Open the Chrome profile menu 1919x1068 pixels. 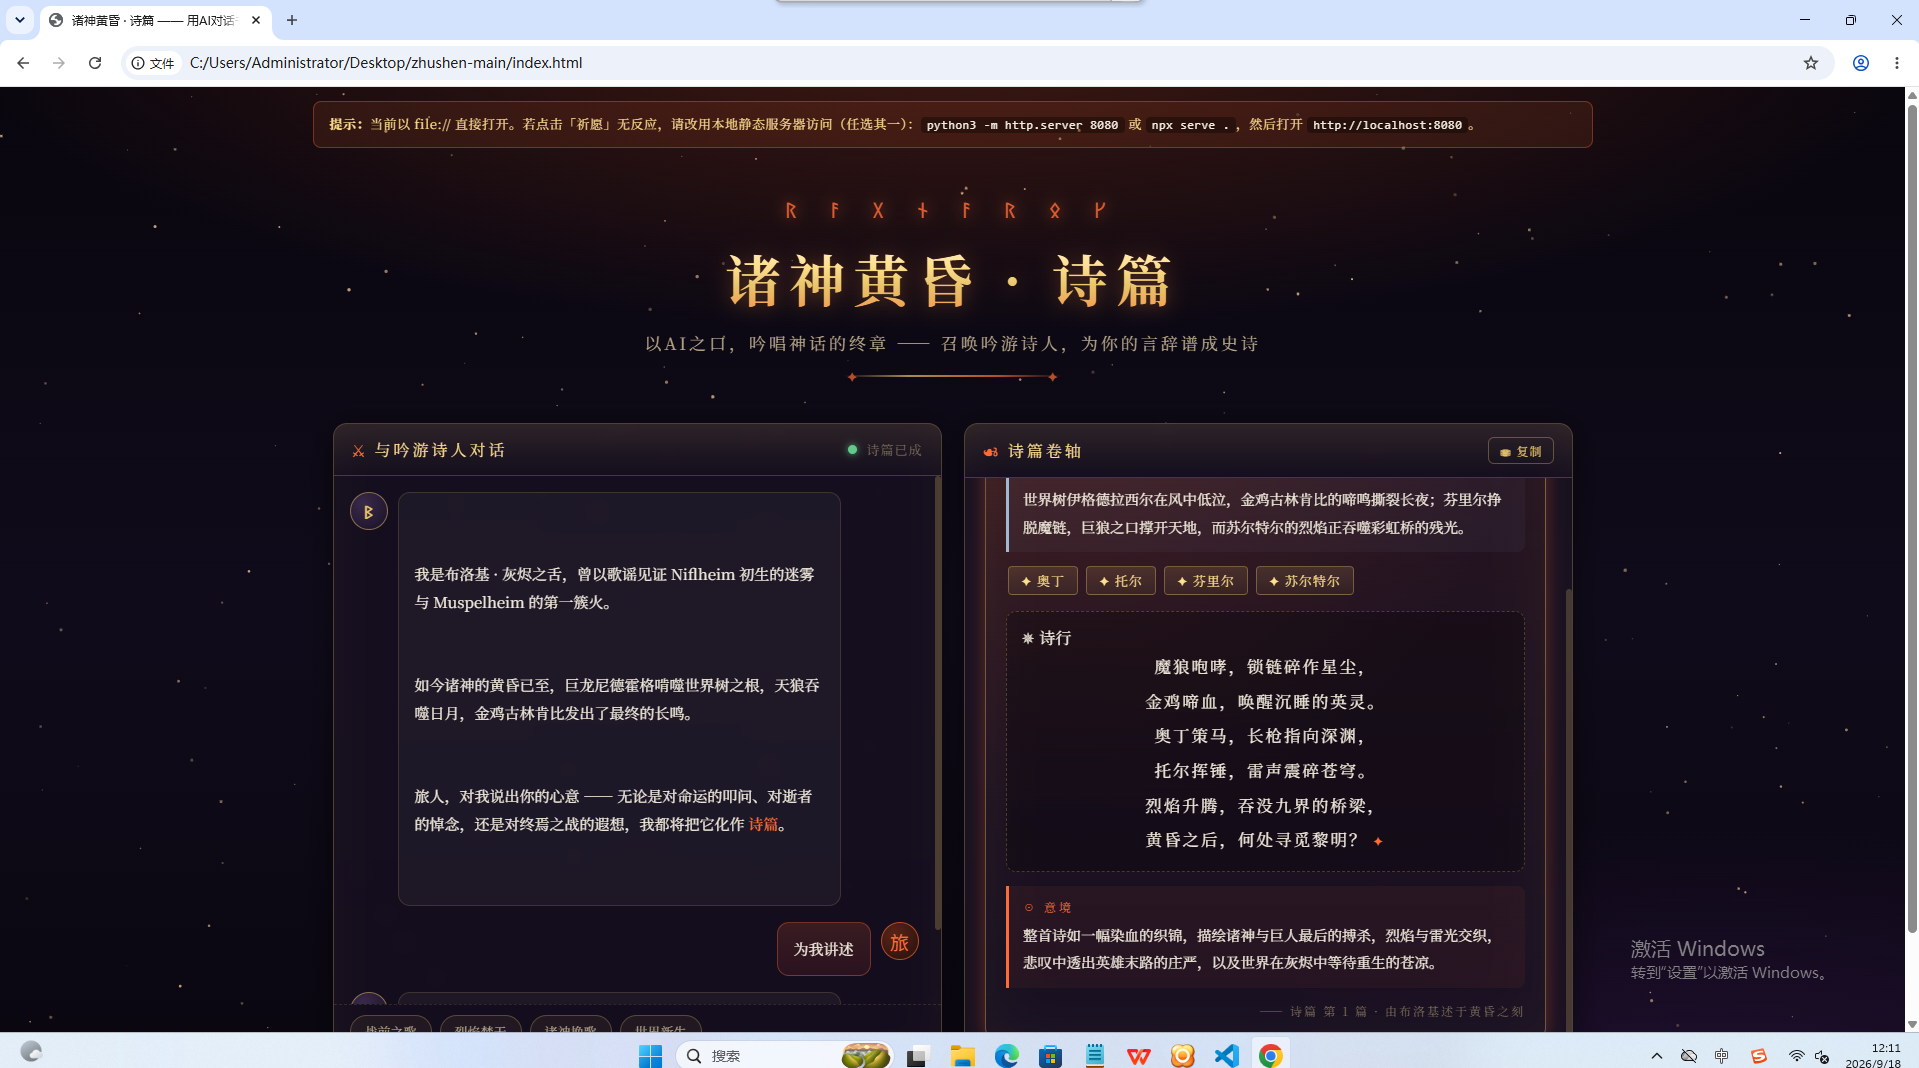pyautogui.click(x=1860, y=63)
